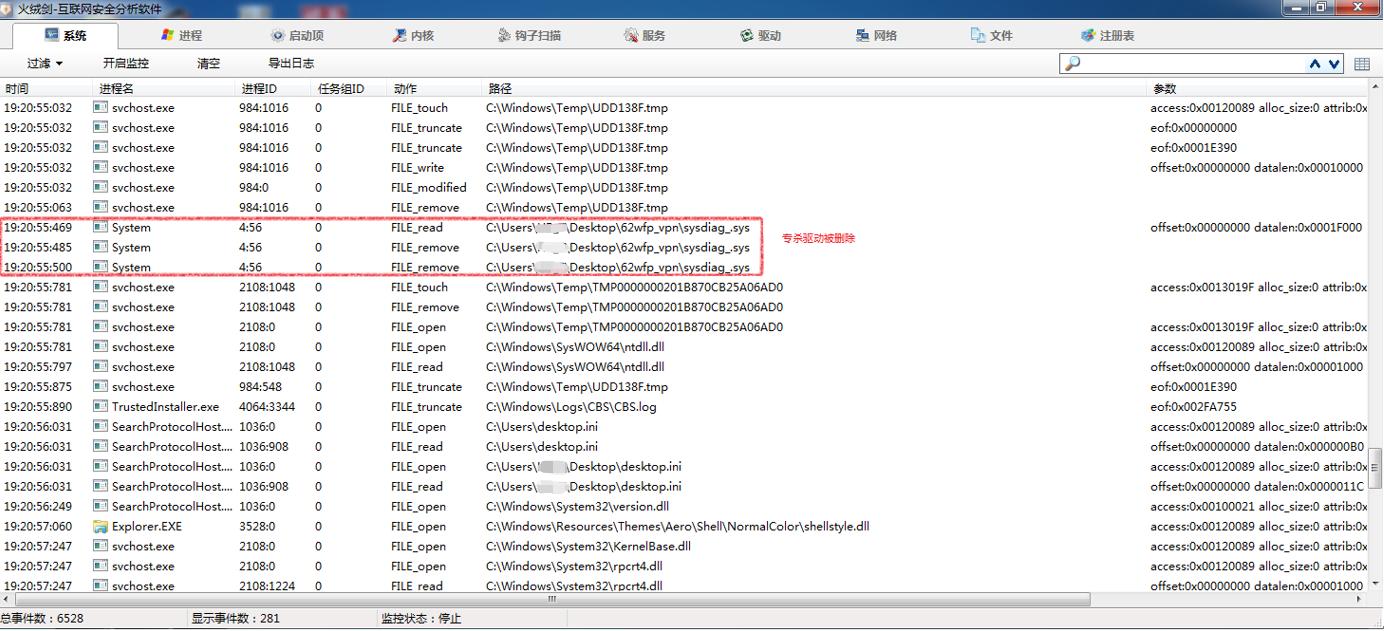Sort by the 进程ID column header

[x=275, y=89]
